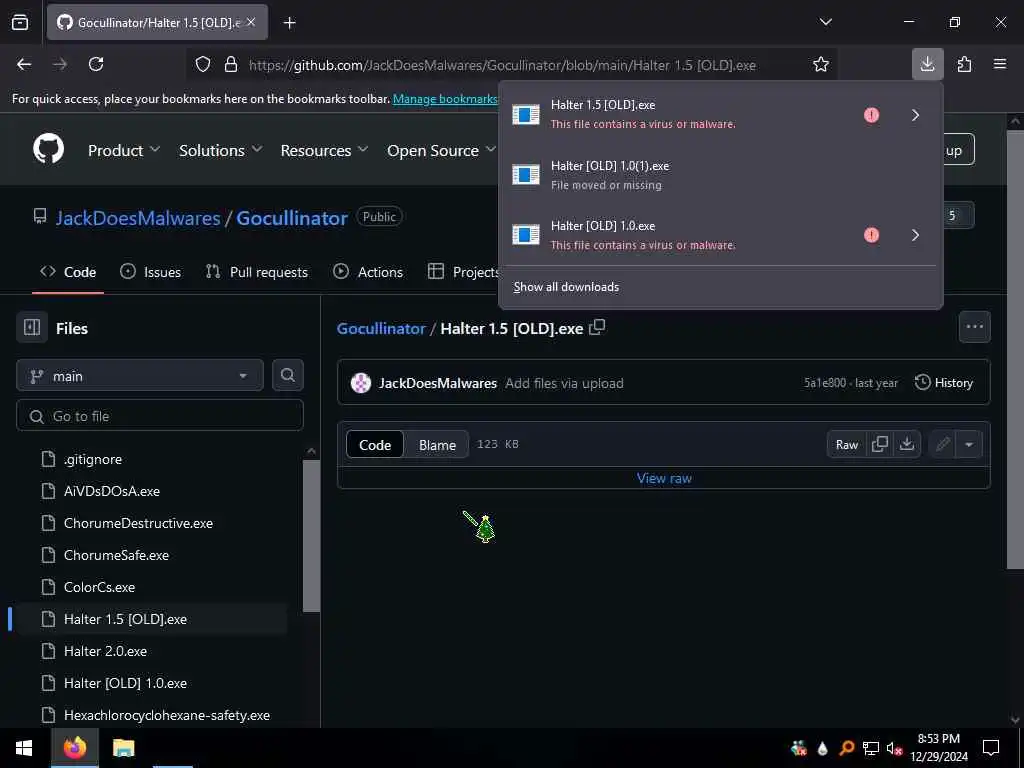Screen dimensions: 1024x768
Task: Open ChorumeSafe.exe in the file tree
Action: point(116,555)
